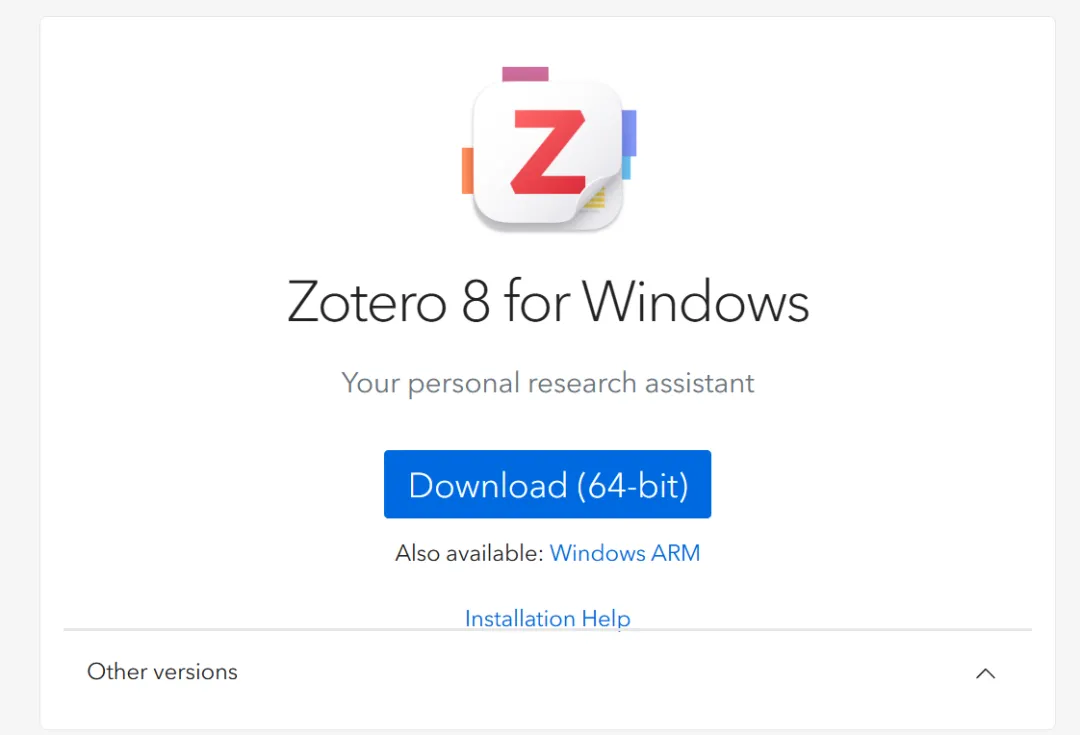Image resolution: width=1080 pixels, height=735 pixels.
Task: Click the word 'Zotero' in the heading
Action: click(x=366, y=302)
